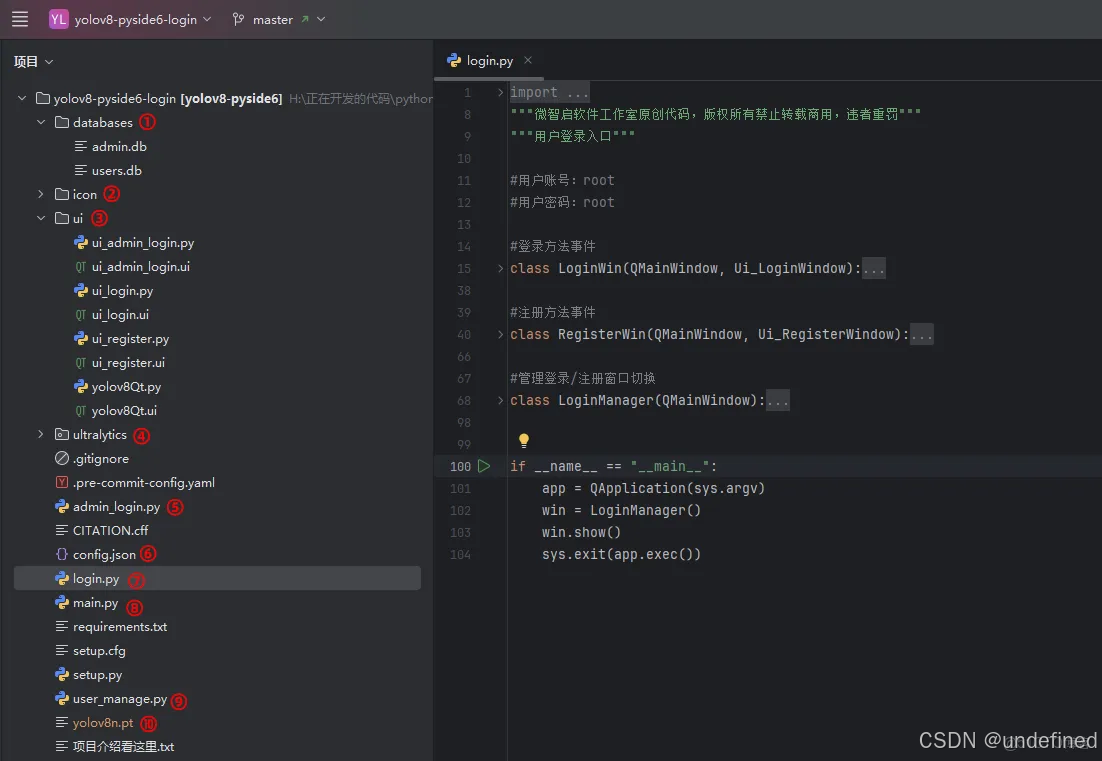The height and width of the screenshot is (761, 1102).
Task: Click the ui_login.py Python icon
Action: pos(81,290)
